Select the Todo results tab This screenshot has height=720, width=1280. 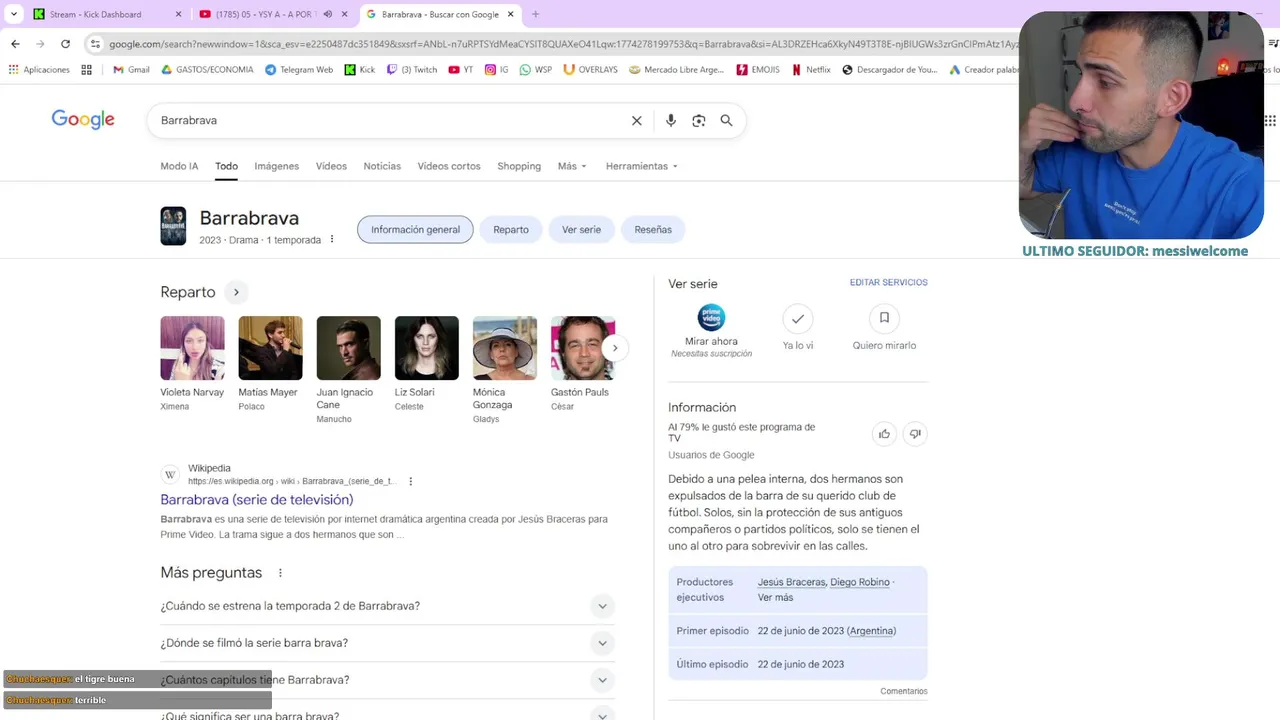tap(226, 166)
